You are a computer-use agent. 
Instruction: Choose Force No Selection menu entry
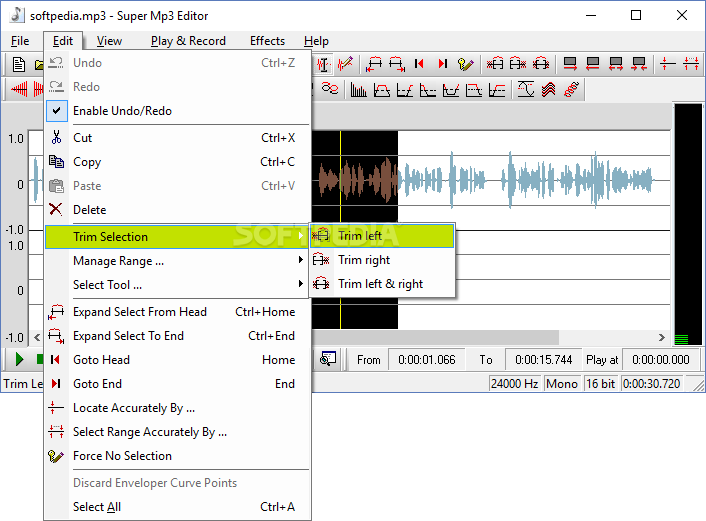click(177, 456)
